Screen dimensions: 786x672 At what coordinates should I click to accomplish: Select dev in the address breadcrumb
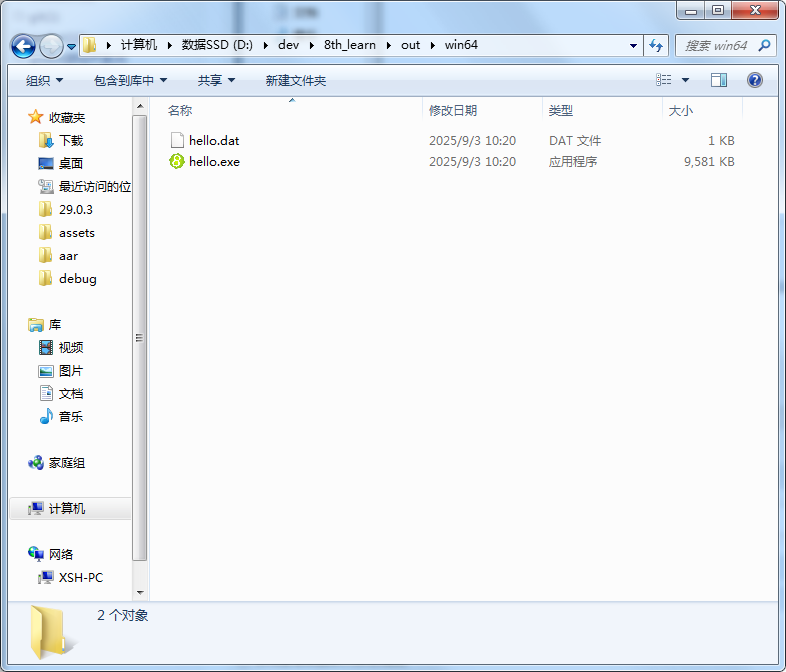[x=288, y=45]
